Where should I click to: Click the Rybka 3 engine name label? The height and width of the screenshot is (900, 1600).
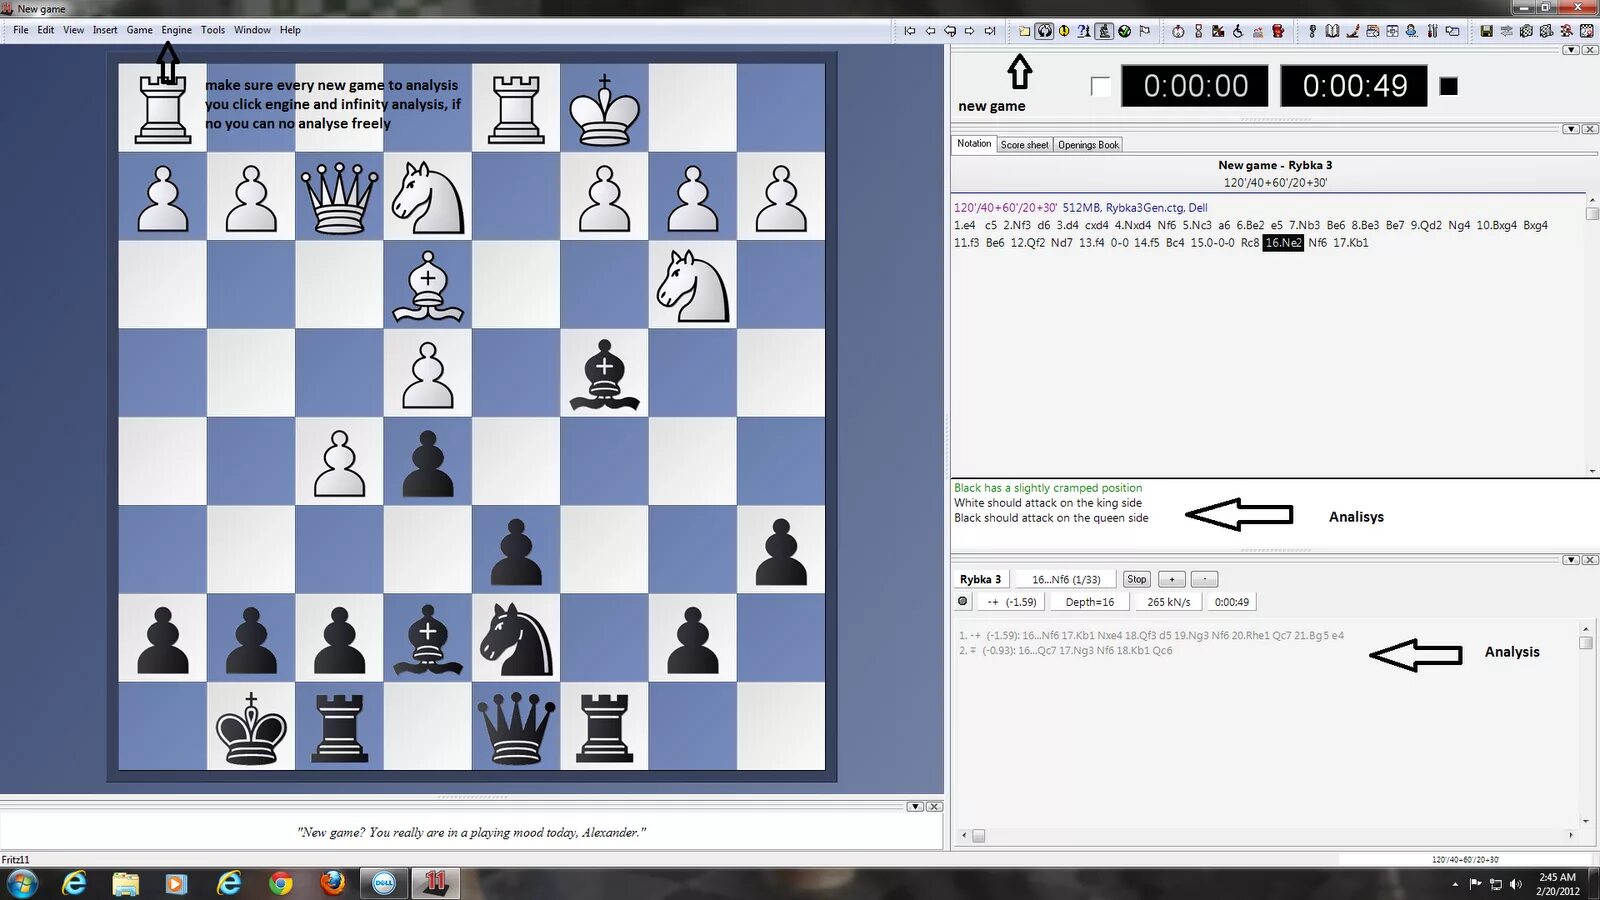point(980,579)
